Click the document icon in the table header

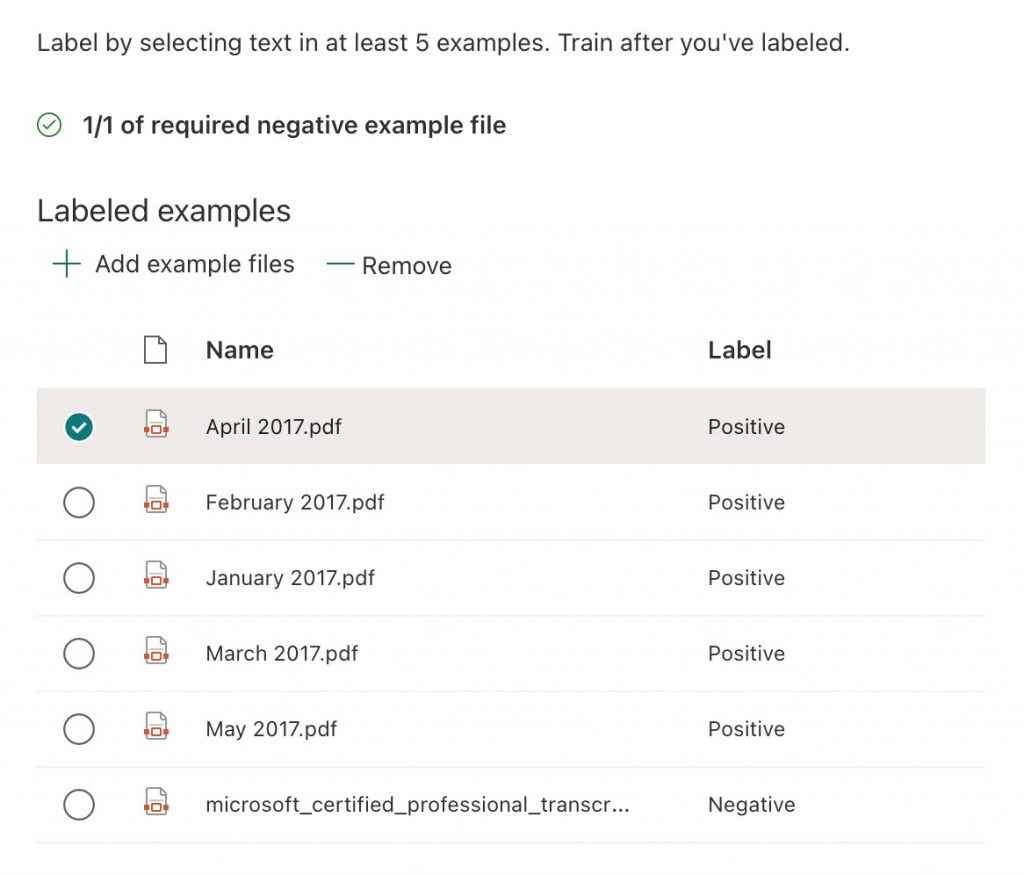(155, 349)
